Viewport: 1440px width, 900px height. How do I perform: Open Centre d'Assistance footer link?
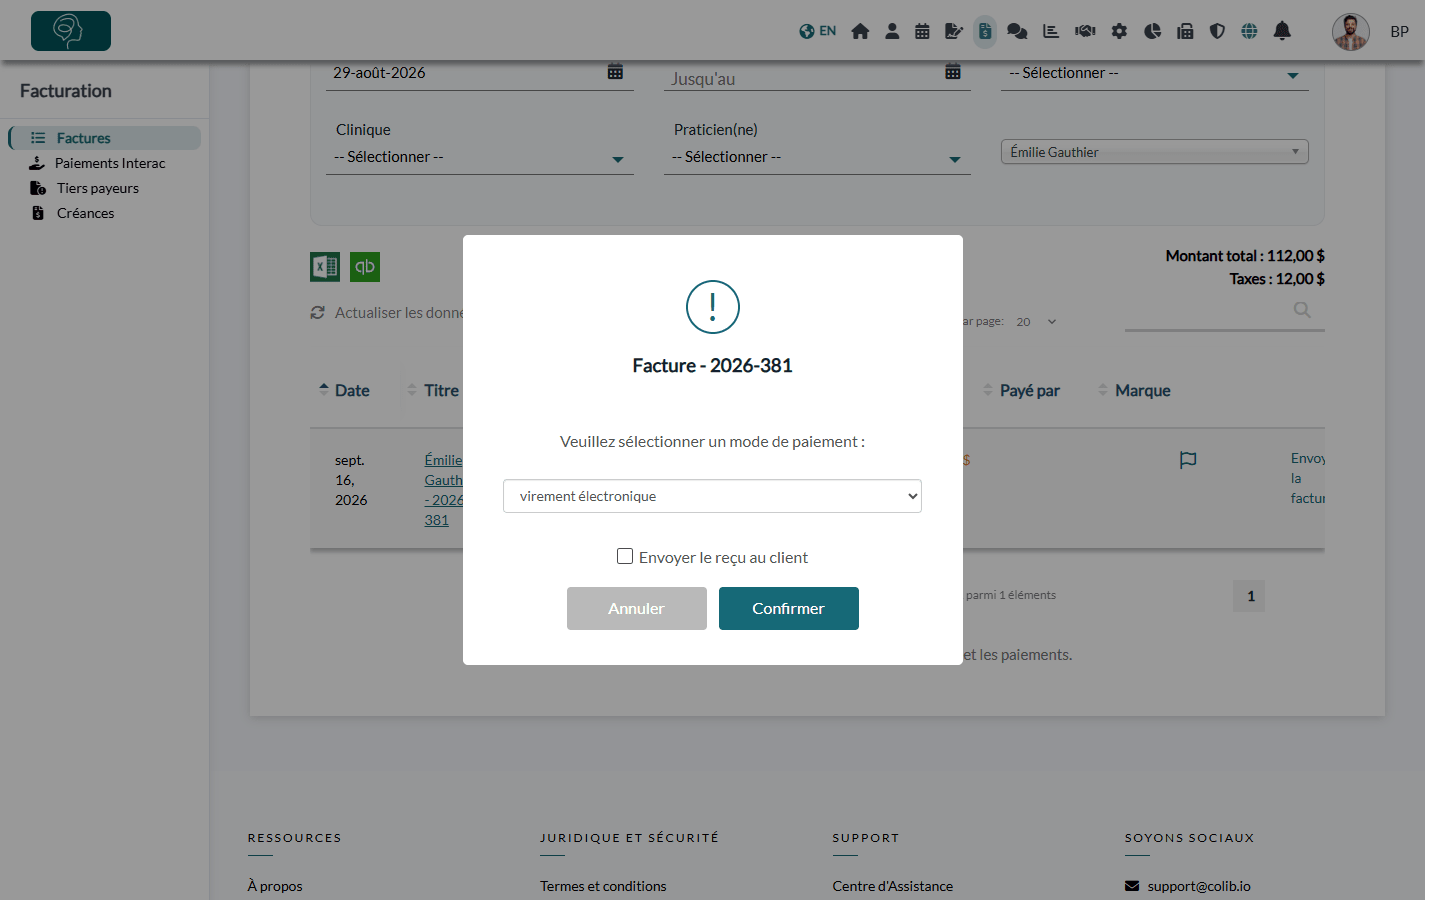893,886
